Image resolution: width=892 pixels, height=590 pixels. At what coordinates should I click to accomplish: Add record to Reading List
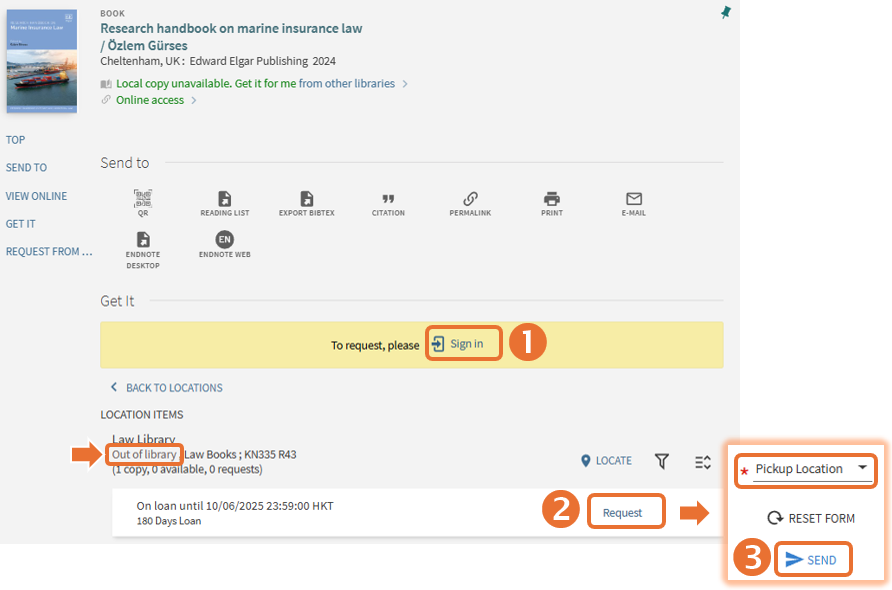pyautogui.click(x=225, y=200)
